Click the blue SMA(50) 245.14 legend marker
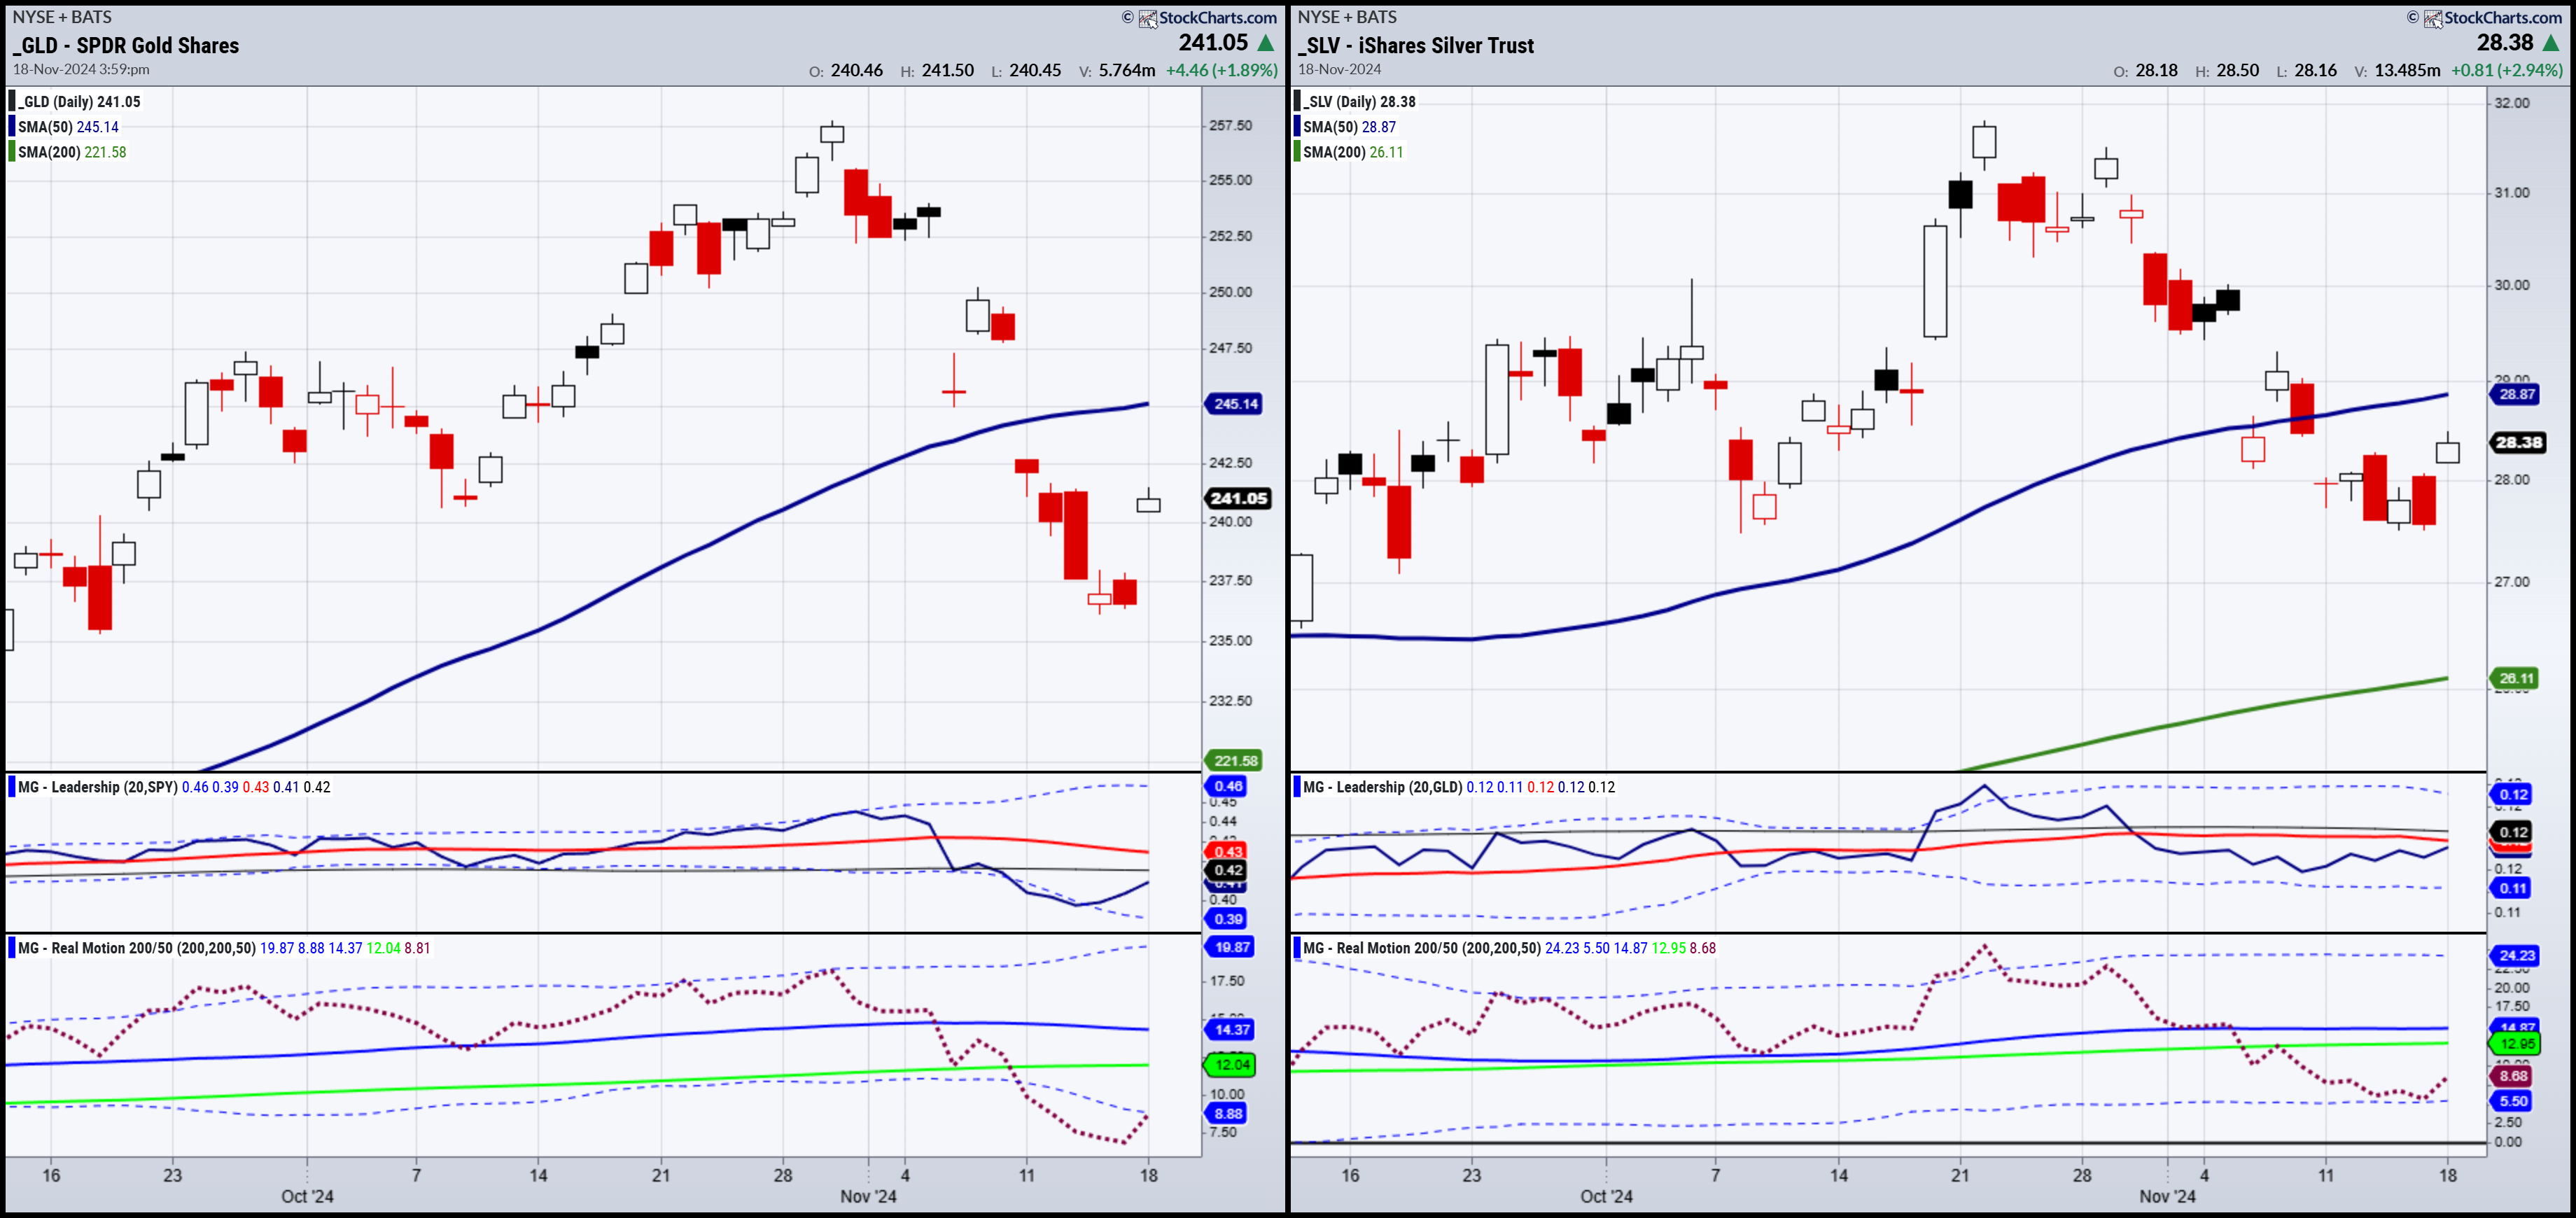 point(12,127)
